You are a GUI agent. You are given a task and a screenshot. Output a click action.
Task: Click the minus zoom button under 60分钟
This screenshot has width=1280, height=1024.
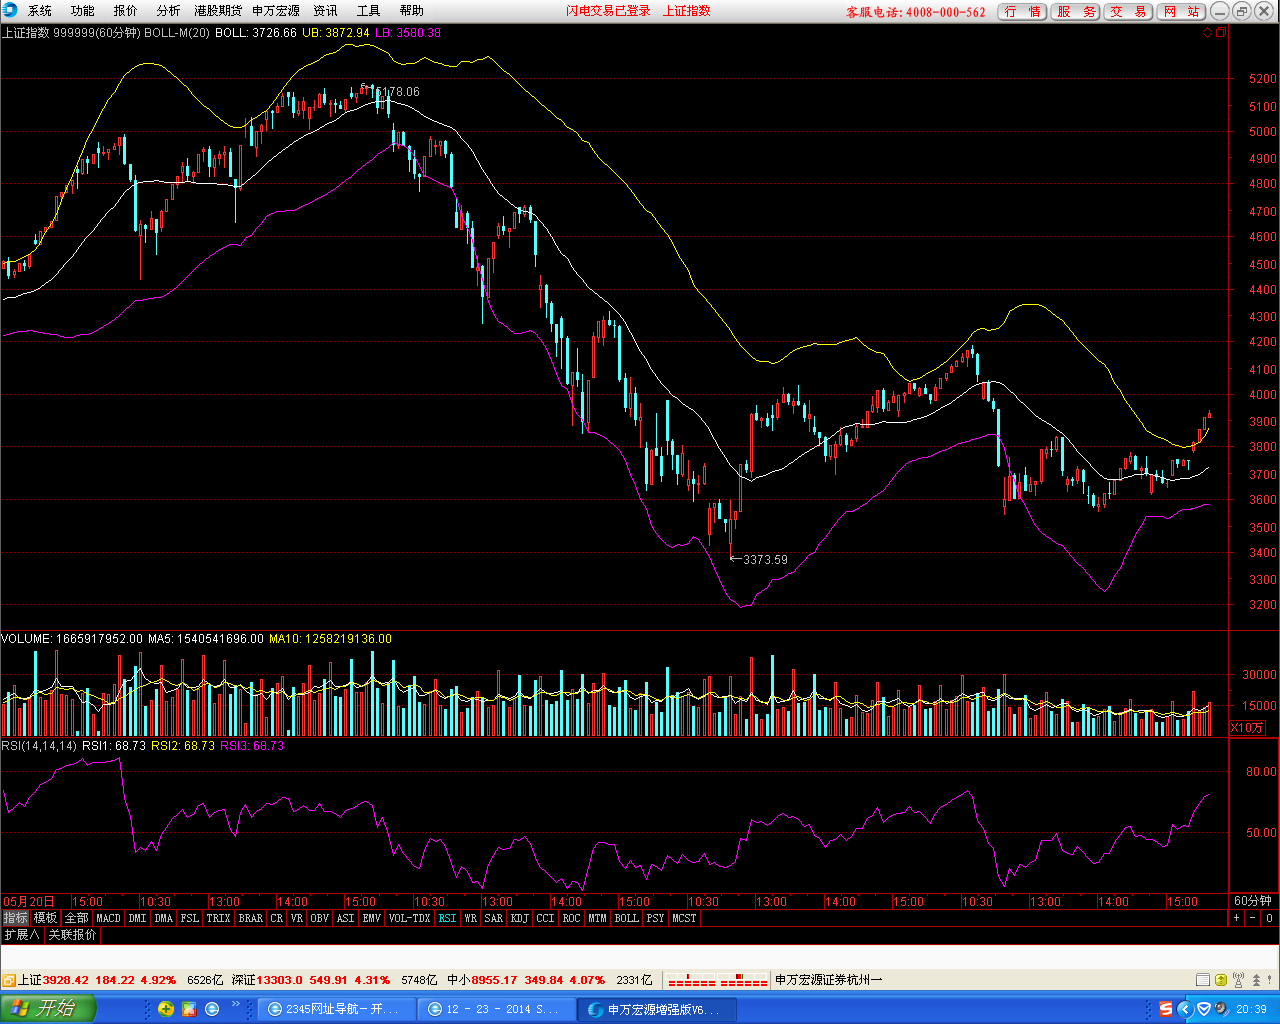click(x=1253, y=918)
